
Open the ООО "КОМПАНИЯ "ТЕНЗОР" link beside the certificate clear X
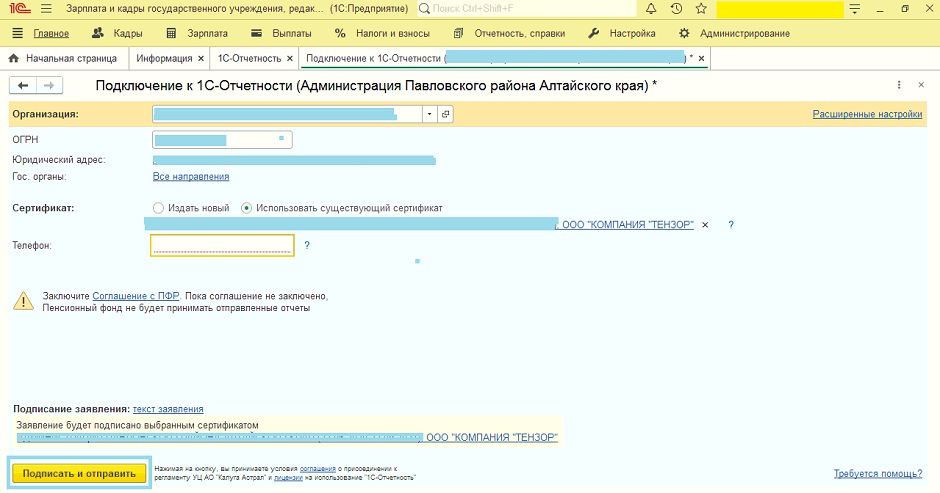click(x=628, y=224)
